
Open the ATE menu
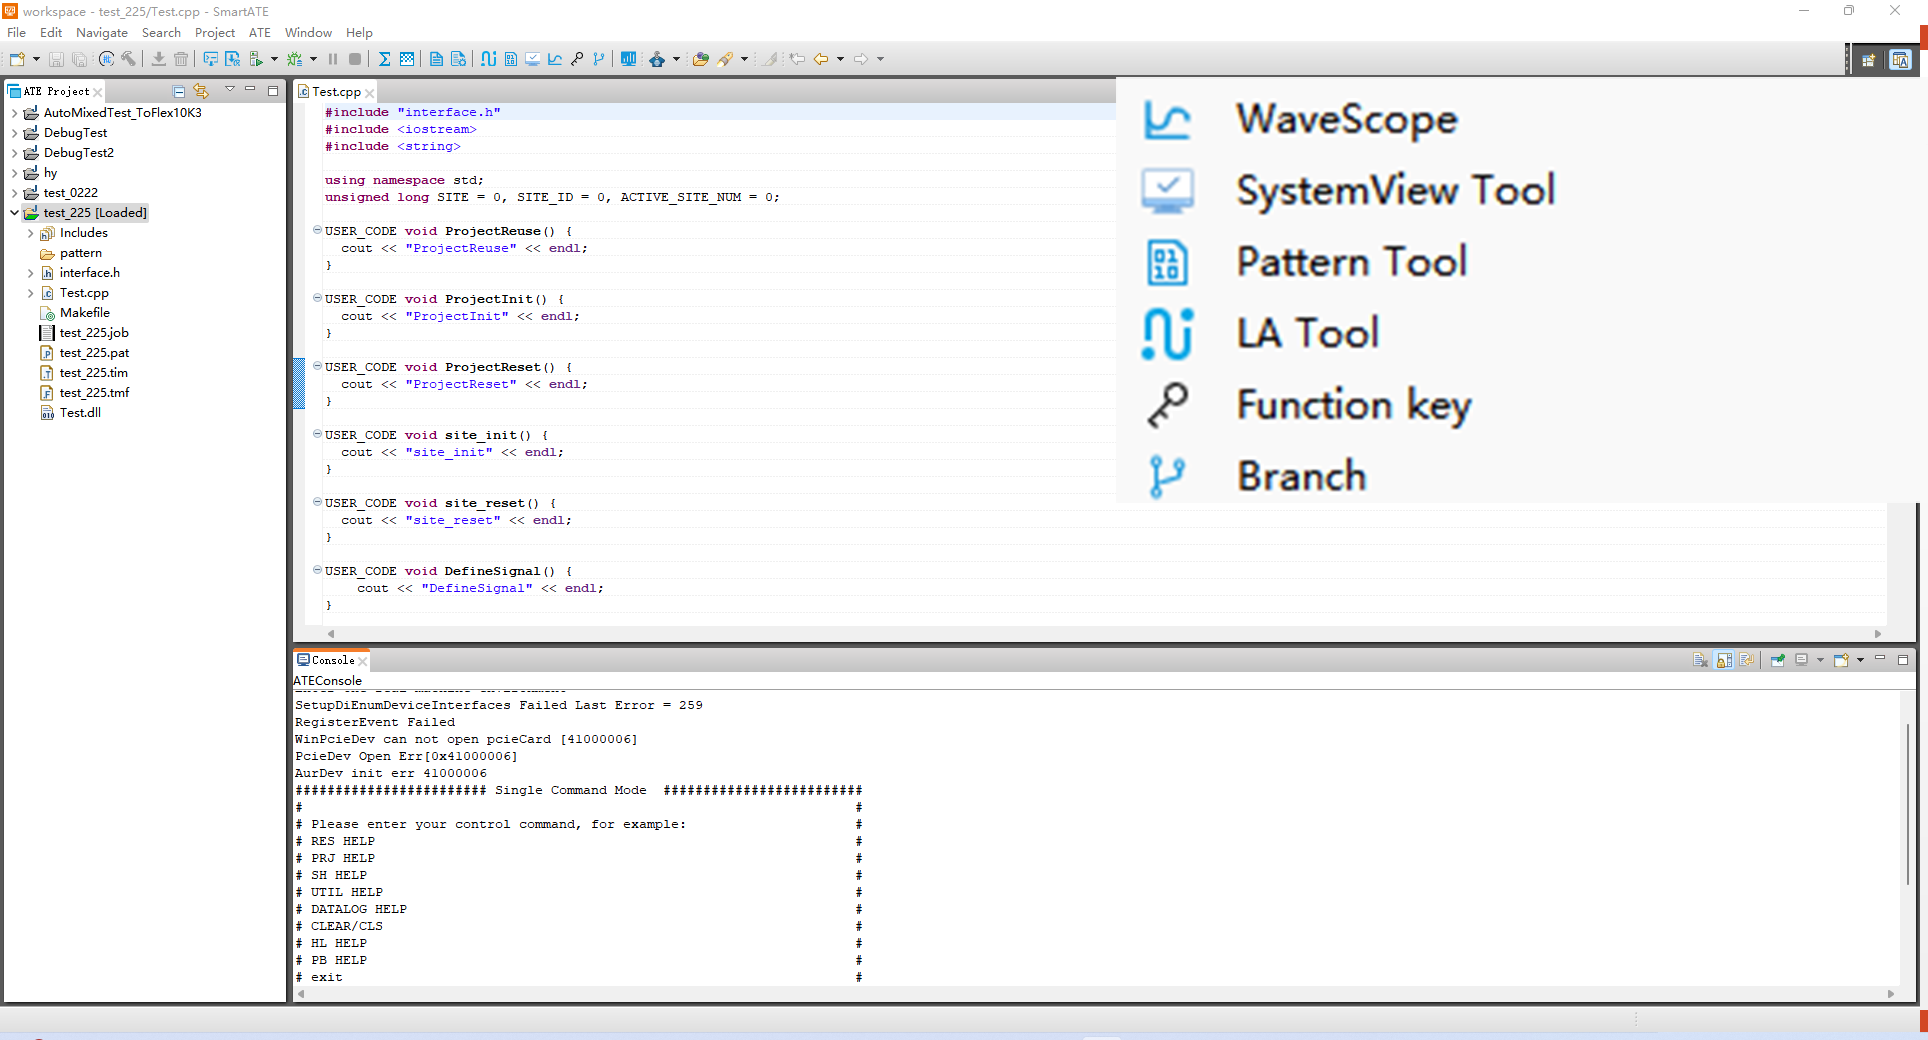click(259, 33)
